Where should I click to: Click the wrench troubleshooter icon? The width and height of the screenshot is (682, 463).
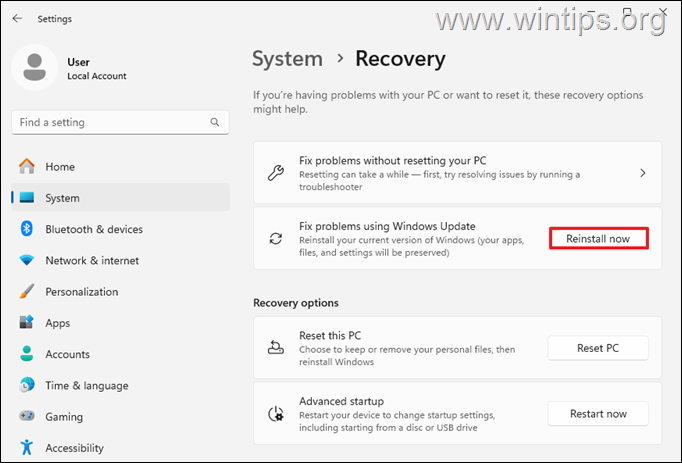coord(276,173)
